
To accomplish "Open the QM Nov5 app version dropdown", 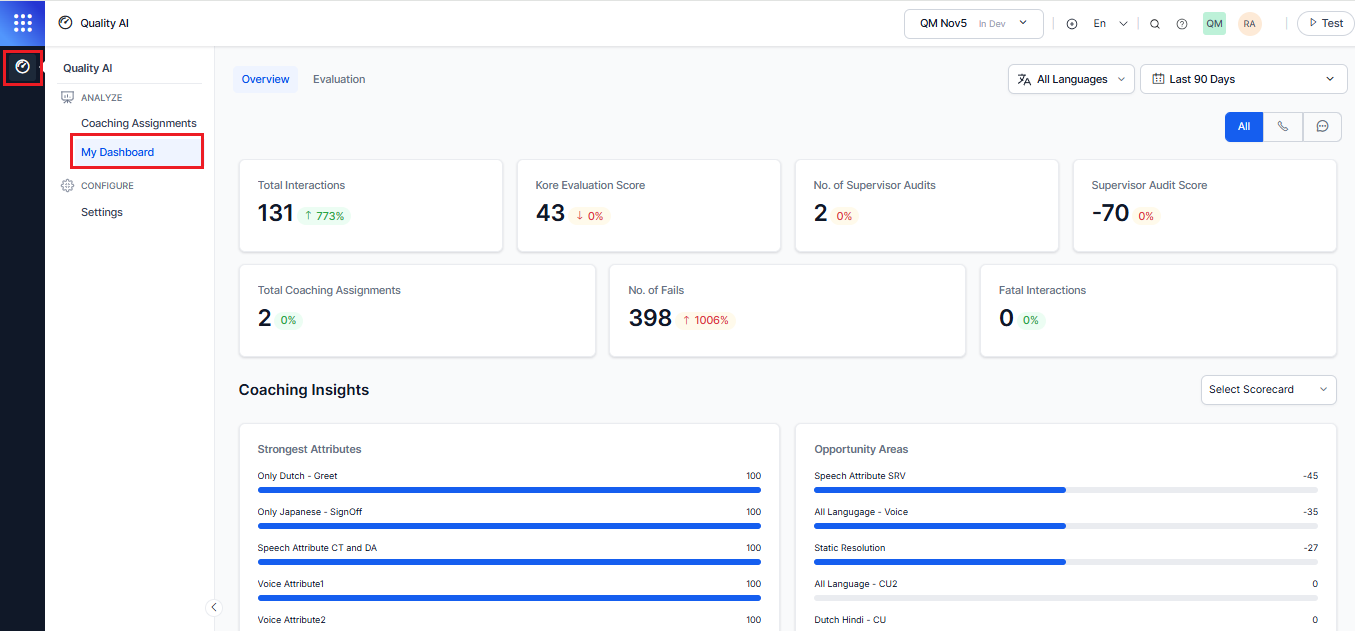I will pyautogui.click(x=973, y=22).
